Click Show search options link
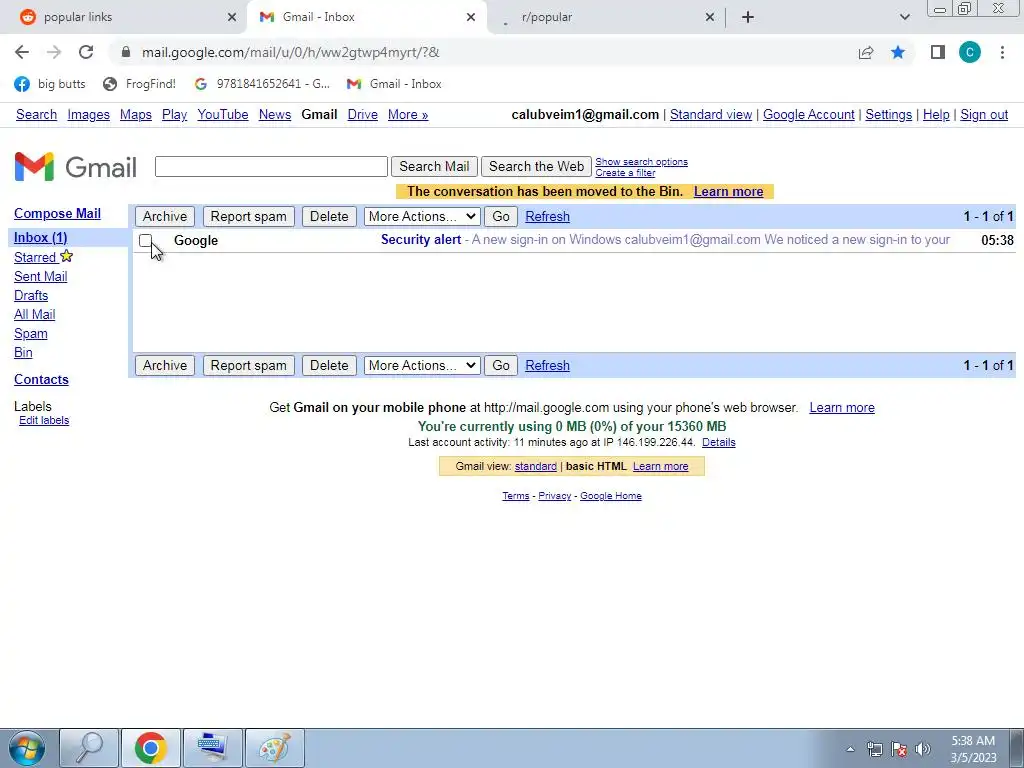Screen dimensions: 1024x768 [x=641, y=161]
